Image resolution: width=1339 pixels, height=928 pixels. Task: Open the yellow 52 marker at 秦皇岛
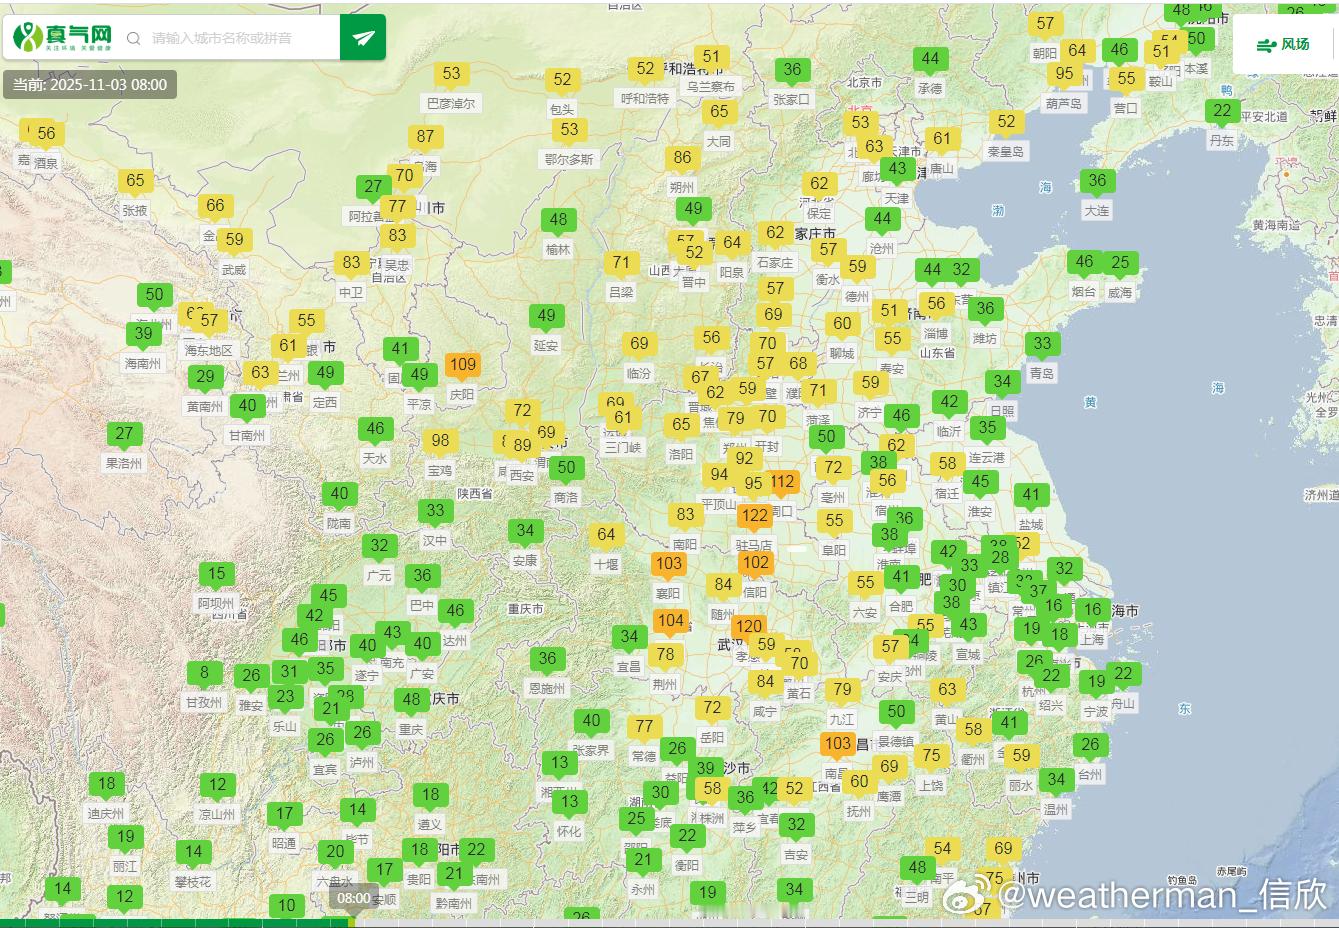[x=1006, y=122]
